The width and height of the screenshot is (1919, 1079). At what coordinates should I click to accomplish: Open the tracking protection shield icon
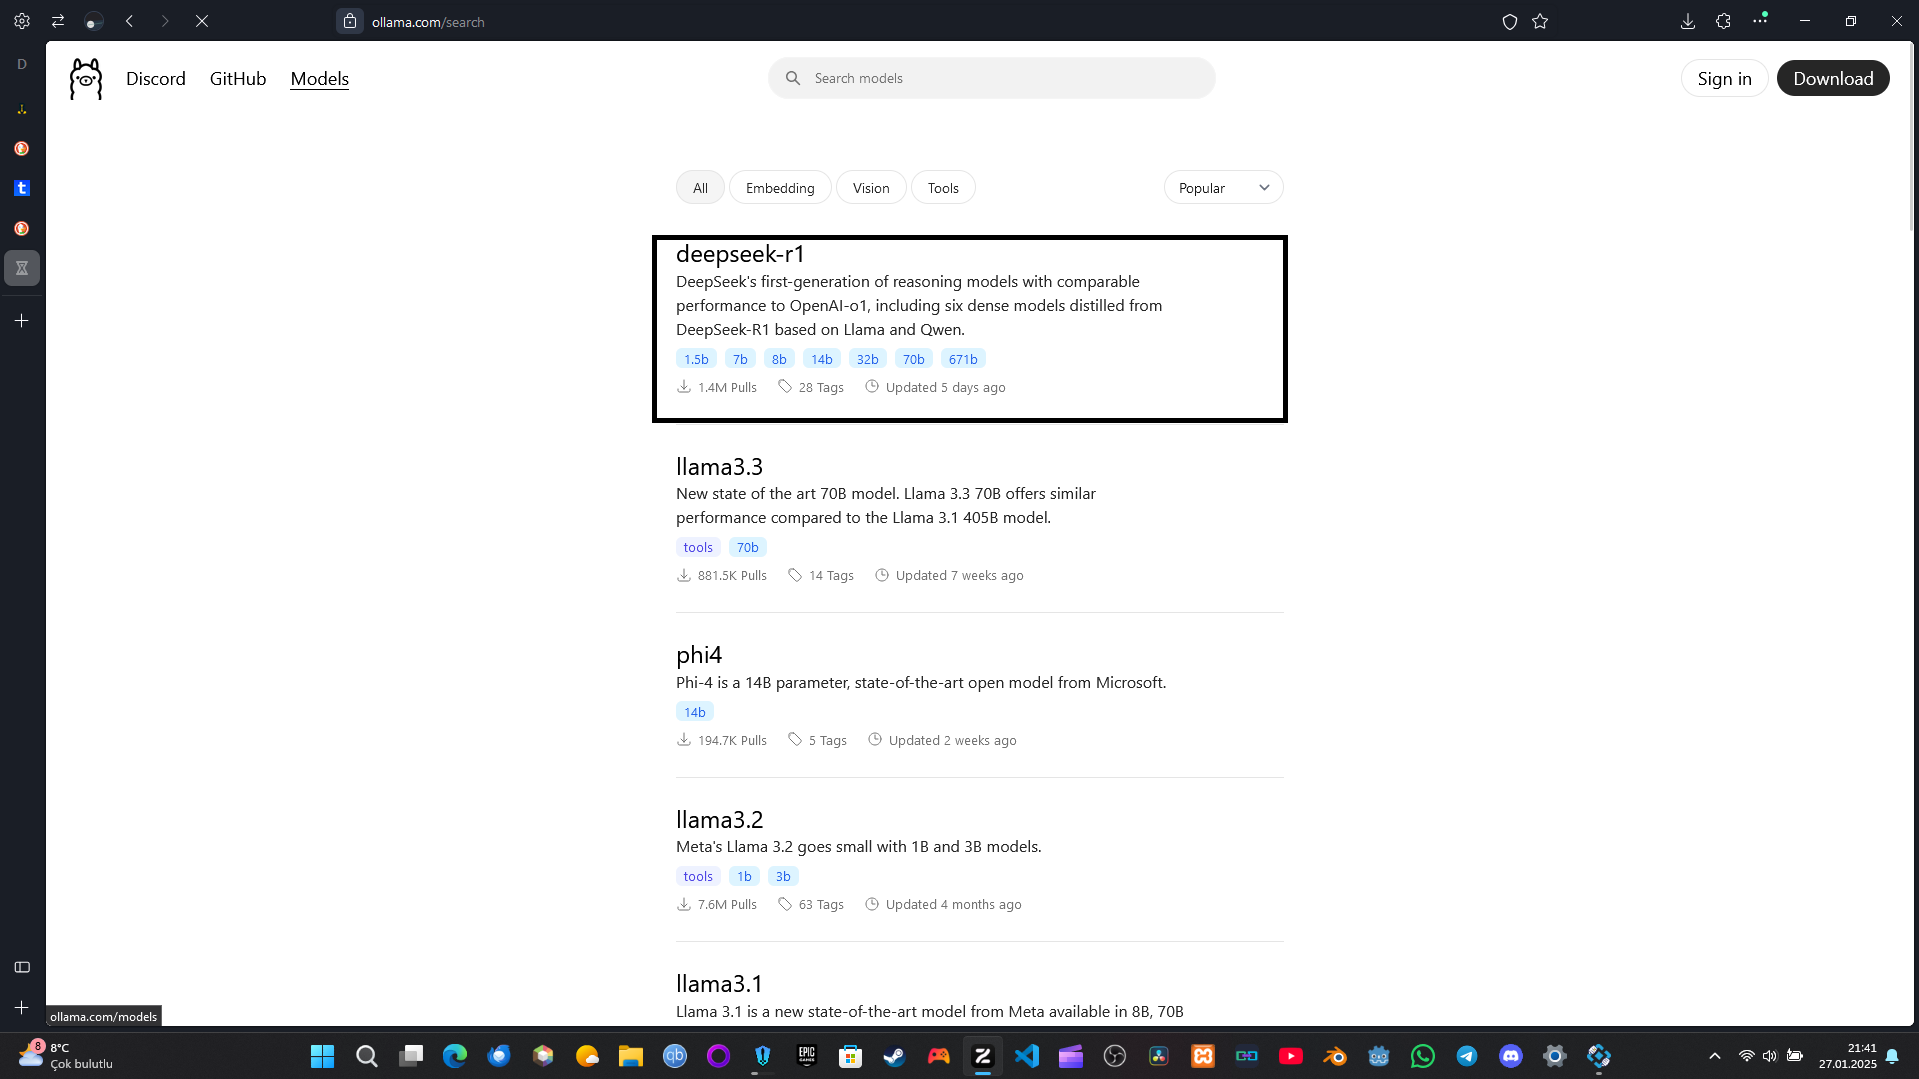pyautogui.click(x=1510, y=21)
